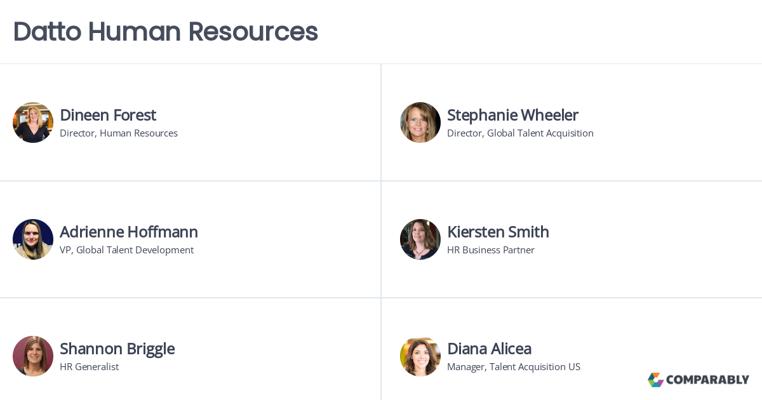The height and width of the screenshot is (400, 762).
Task: Open Kiersten Smith's profile photo
Action: click(x=420, y=239)
